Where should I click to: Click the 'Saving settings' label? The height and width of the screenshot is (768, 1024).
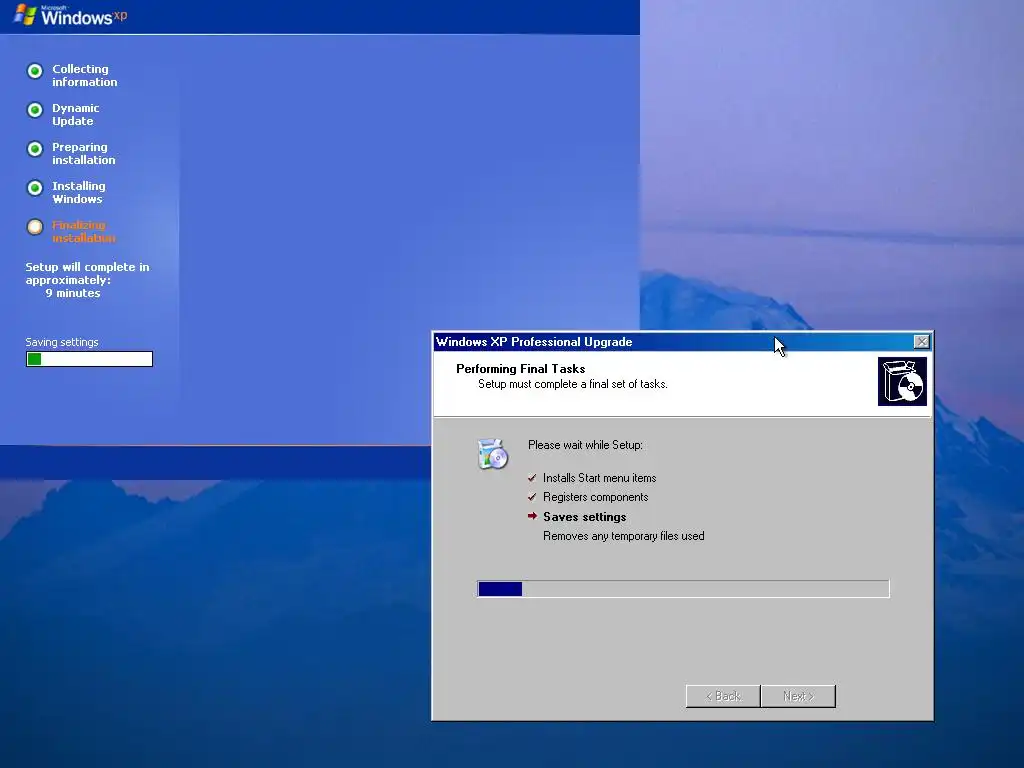coord(62,342)
